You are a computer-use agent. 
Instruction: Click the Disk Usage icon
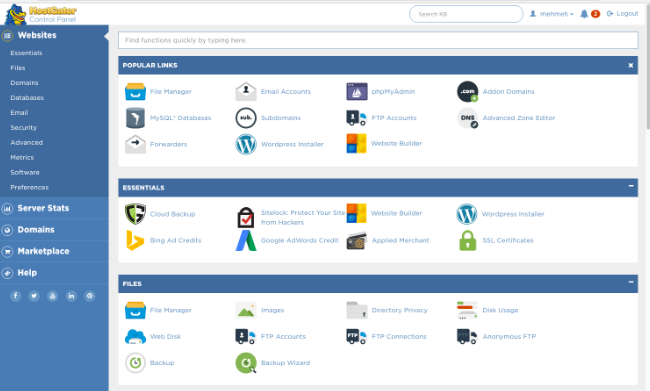468,310
